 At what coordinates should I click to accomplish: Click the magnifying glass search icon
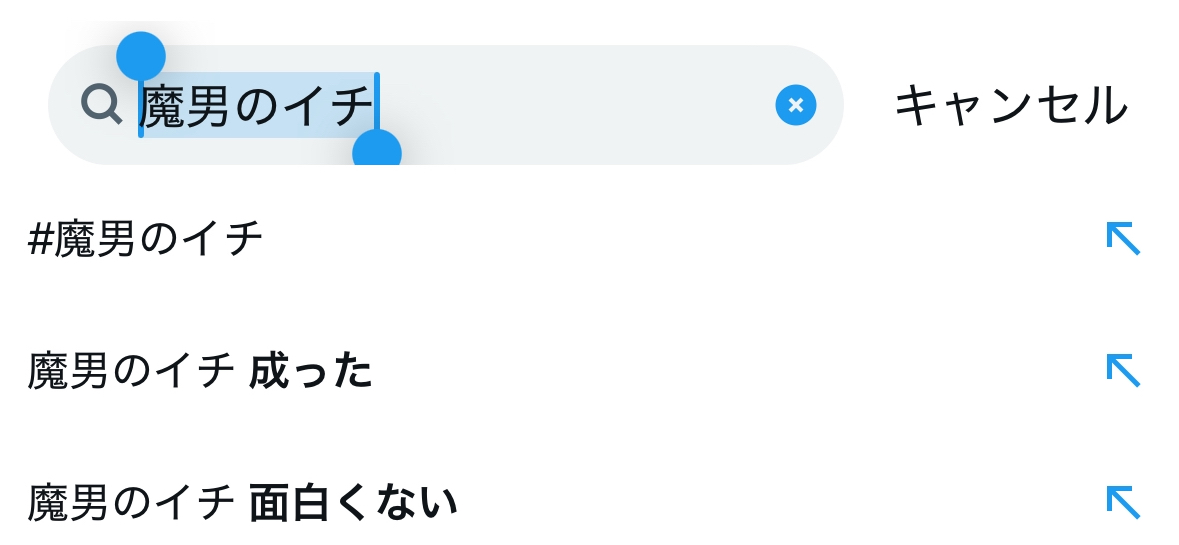pos(101,104)
